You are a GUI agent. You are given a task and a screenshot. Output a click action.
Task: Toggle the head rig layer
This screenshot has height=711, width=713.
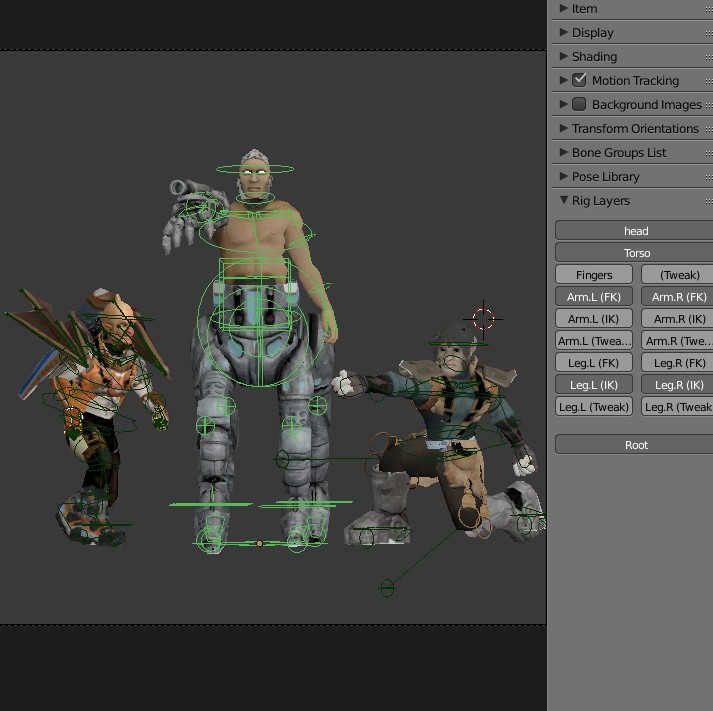634,230
